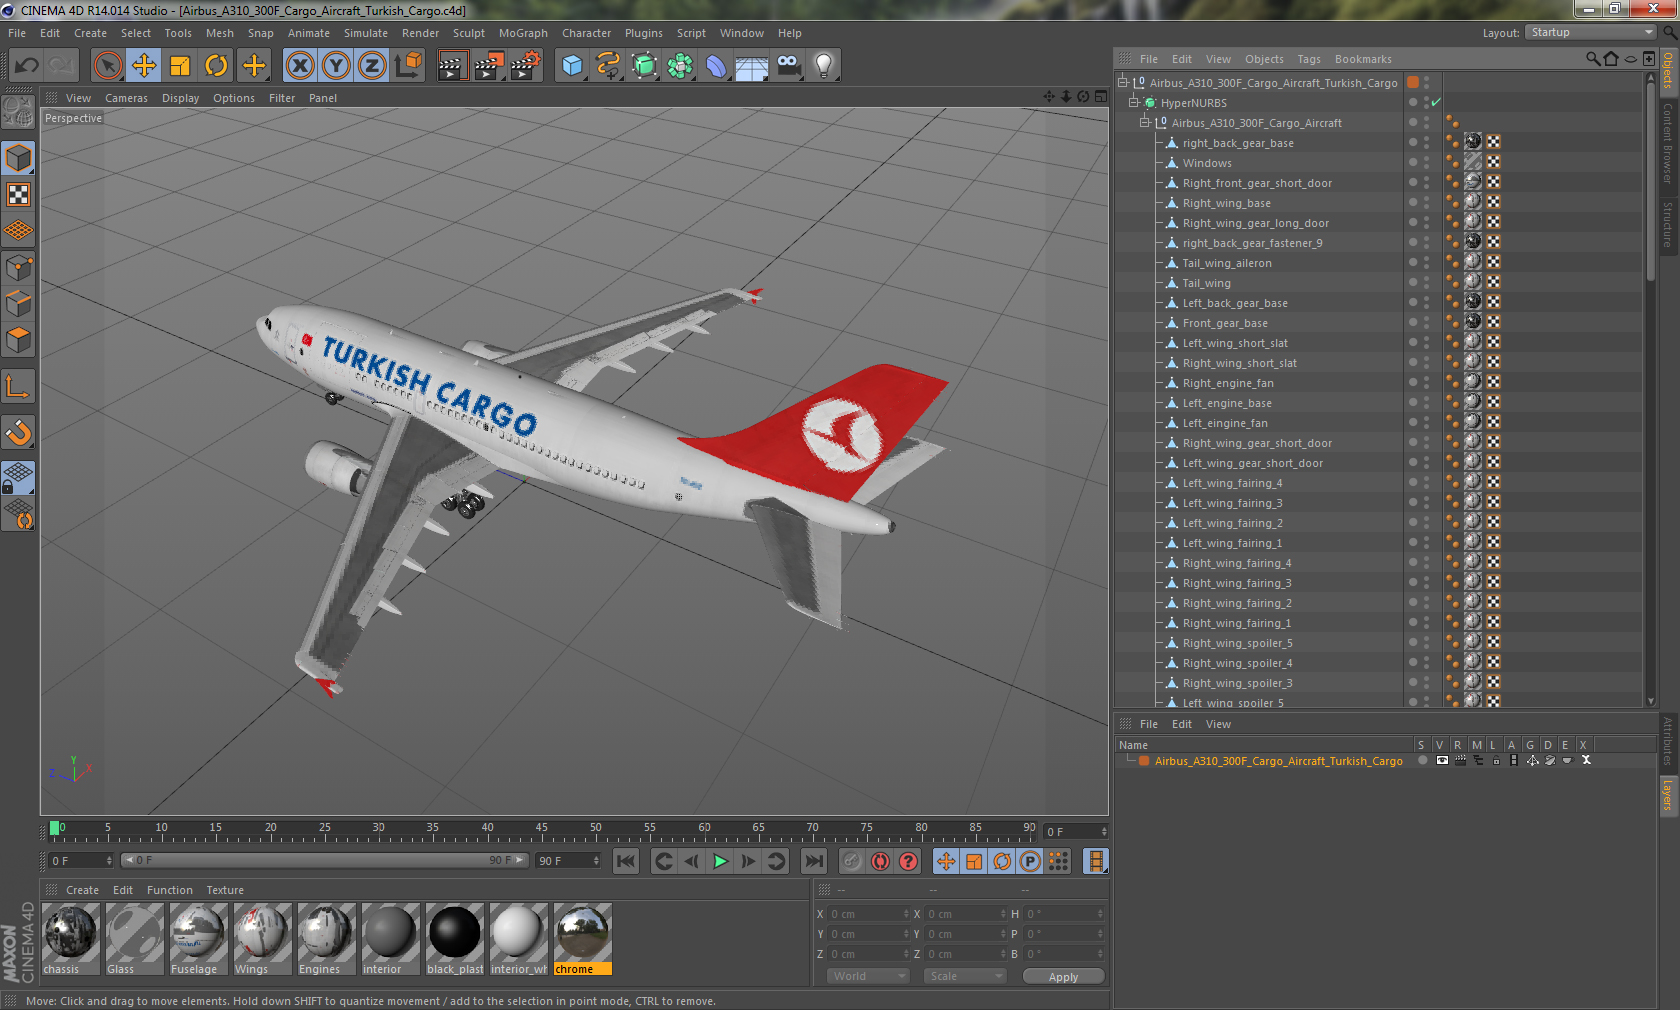Select Points mode in left sidebar
This screenshot has height=1010, width=1680.
click(x=19, y=267)
